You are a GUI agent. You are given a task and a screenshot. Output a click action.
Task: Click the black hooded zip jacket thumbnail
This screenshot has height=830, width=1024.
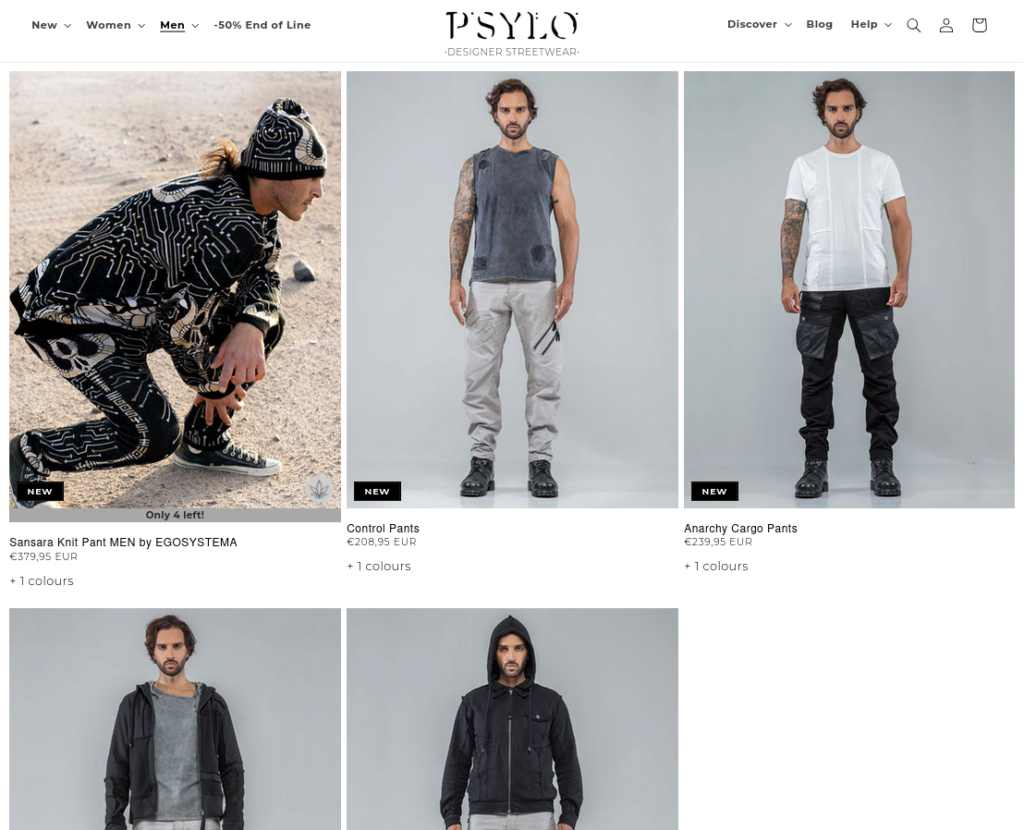pos(512,719)
